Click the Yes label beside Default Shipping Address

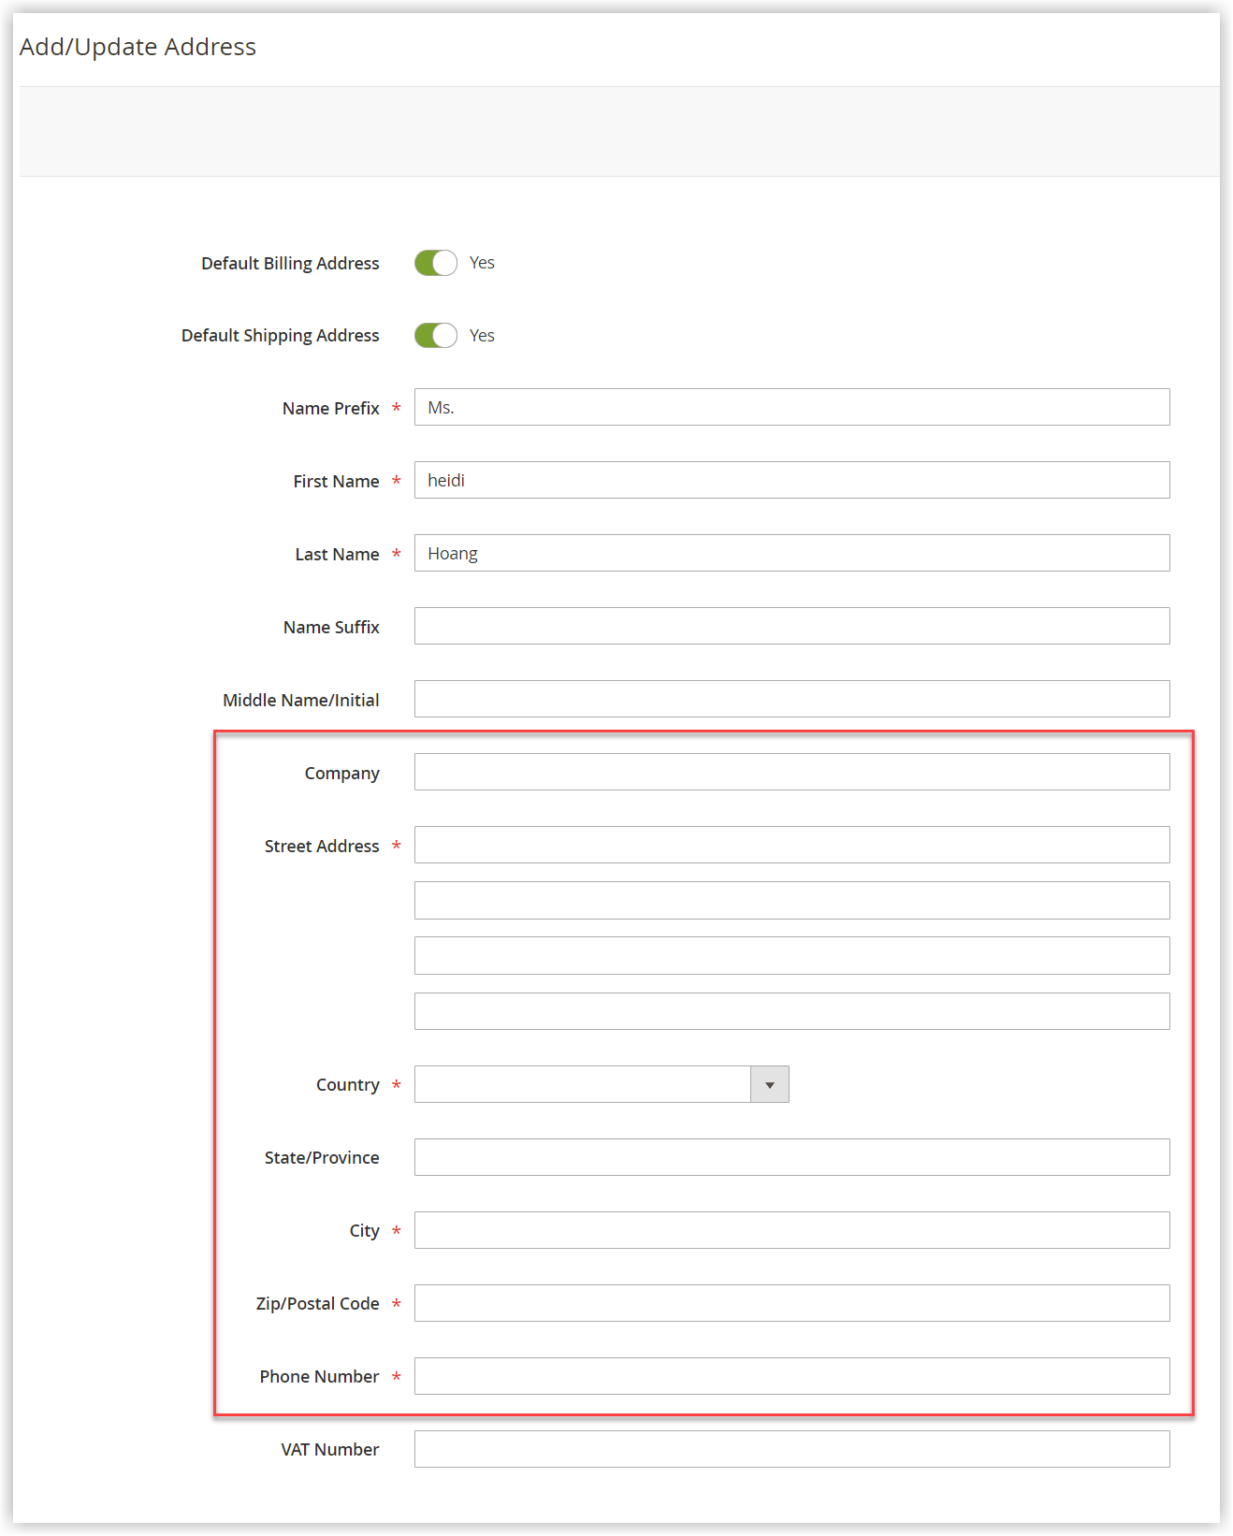[482, 335]
